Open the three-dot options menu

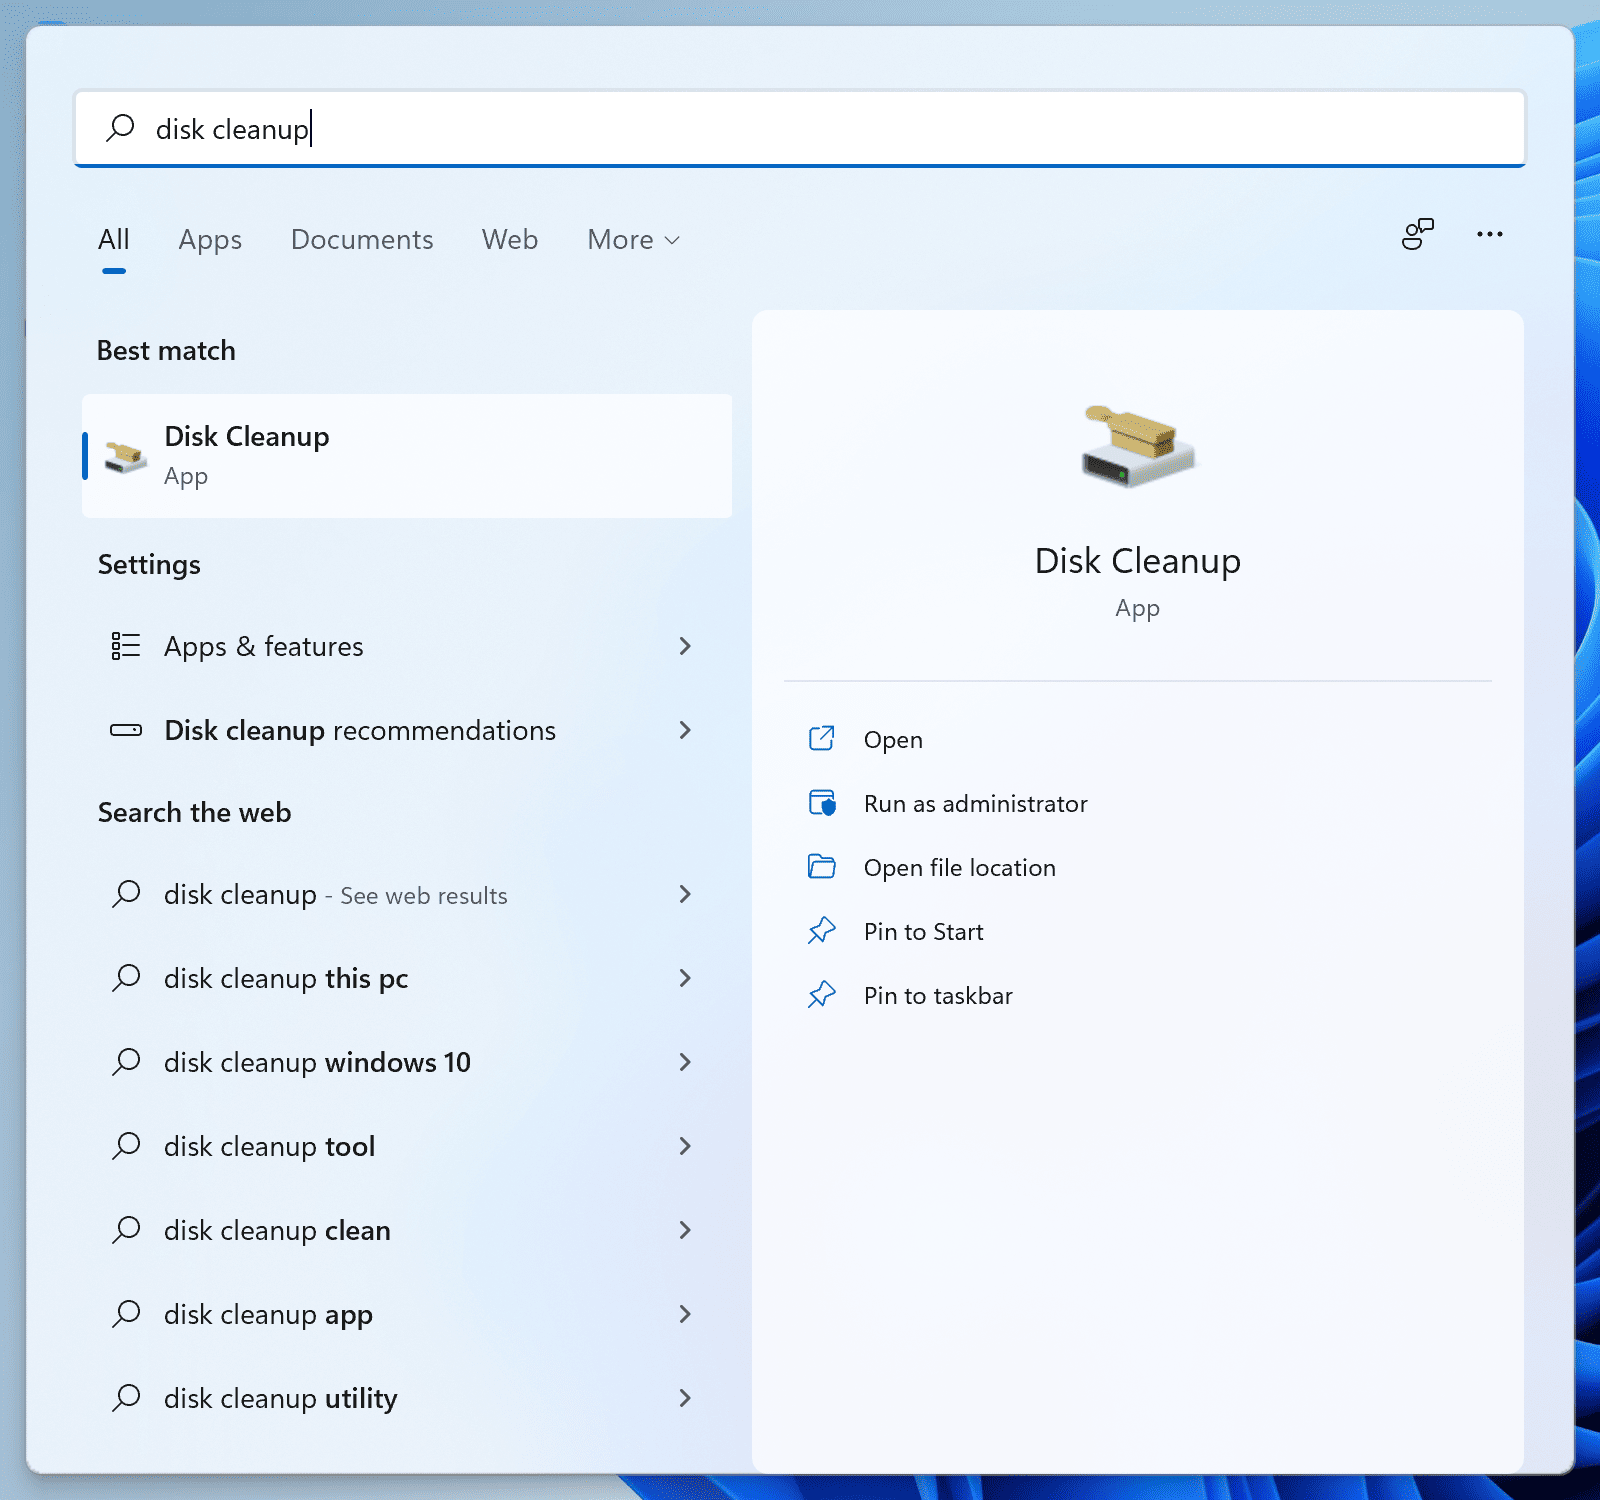(x=1489, y=234)
